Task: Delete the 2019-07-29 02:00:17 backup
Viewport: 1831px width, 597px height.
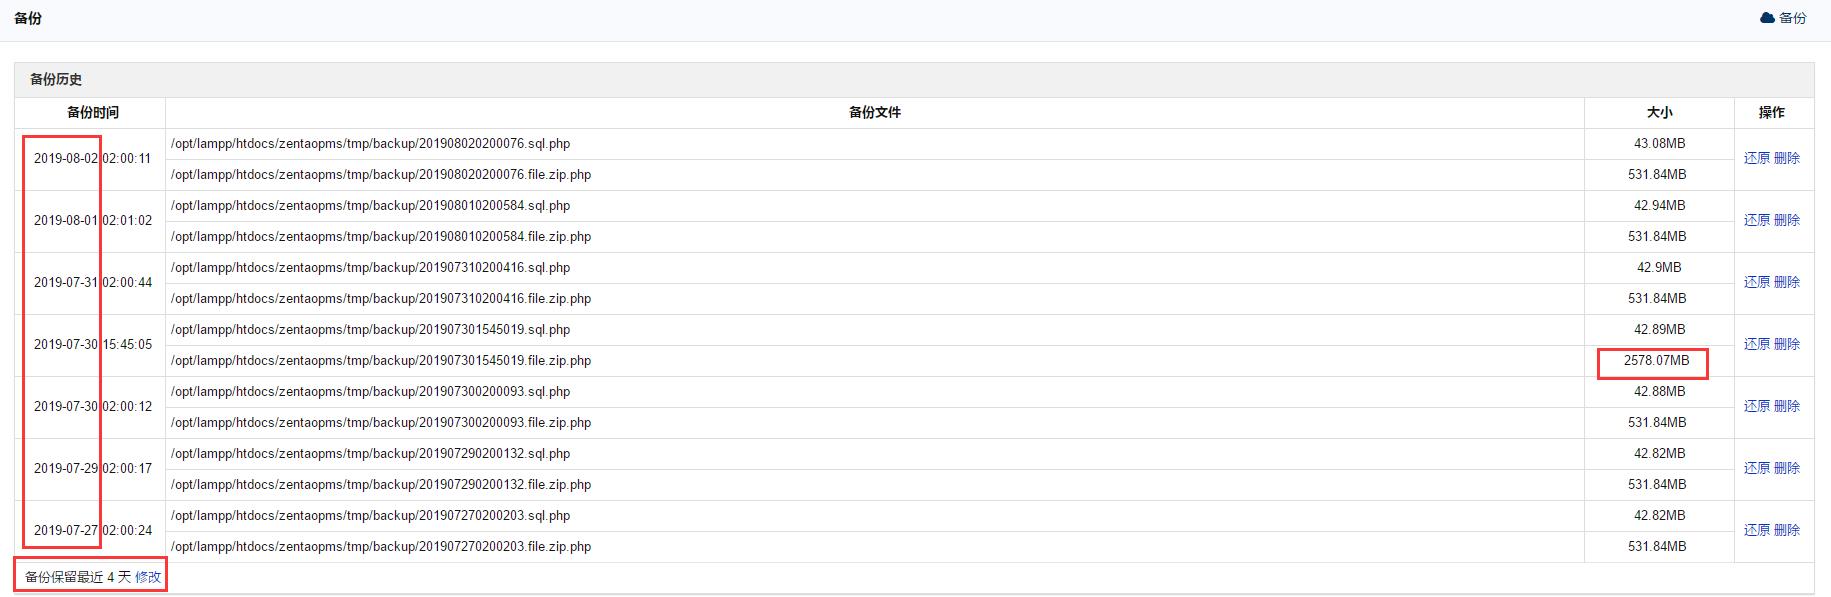Action: point(1787,468)
